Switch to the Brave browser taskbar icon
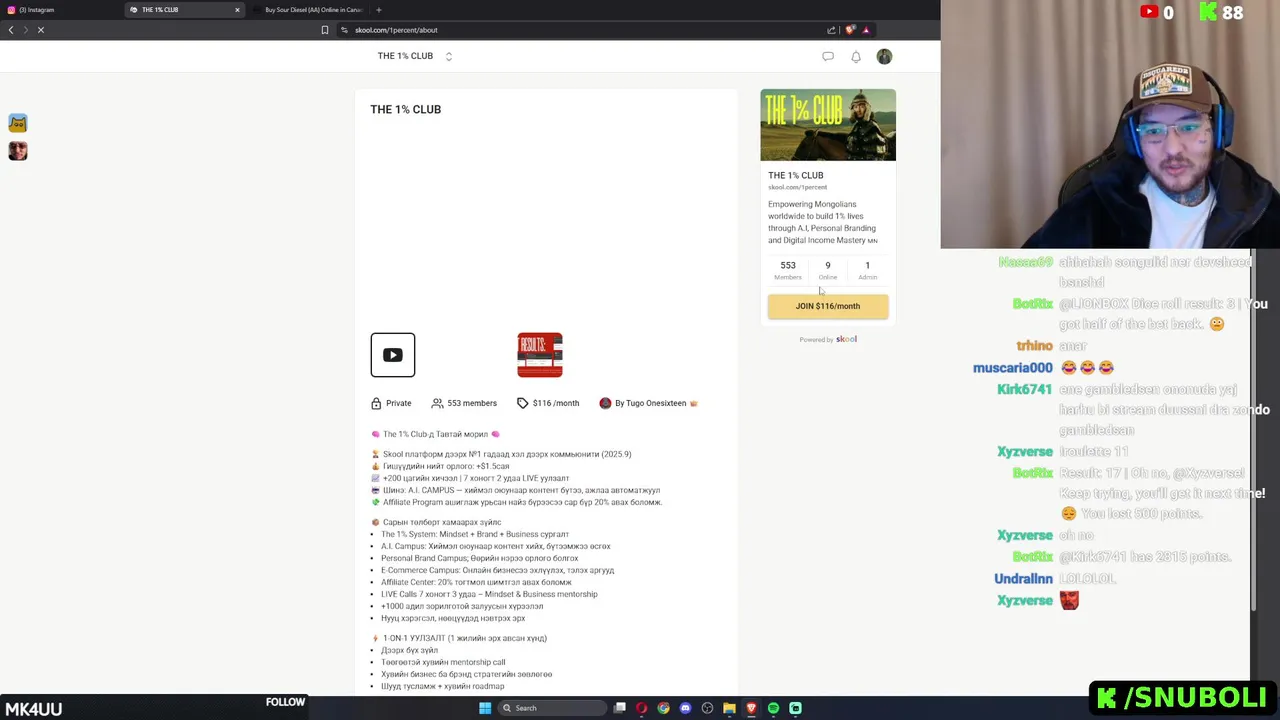Screen dimensions: 1280x720 pyautogui.click(x=751, y=708)
